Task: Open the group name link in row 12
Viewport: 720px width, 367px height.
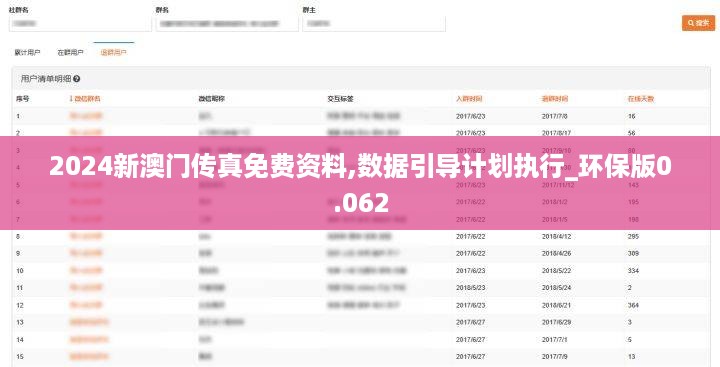Action: pos(86,305)
